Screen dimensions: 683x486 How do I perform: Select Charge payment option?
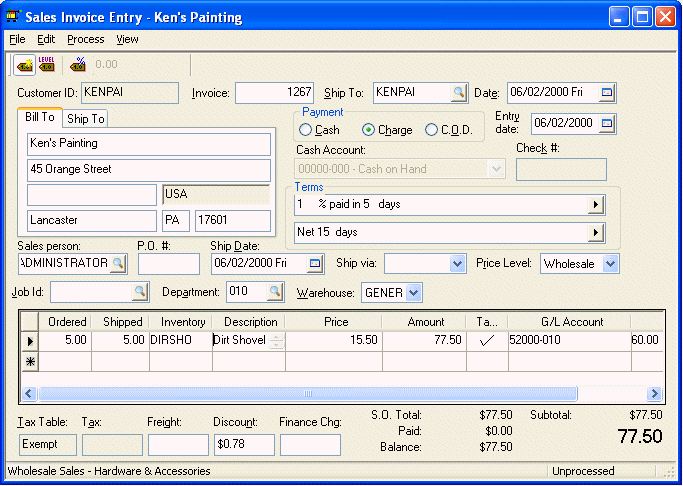coord(369,130)
